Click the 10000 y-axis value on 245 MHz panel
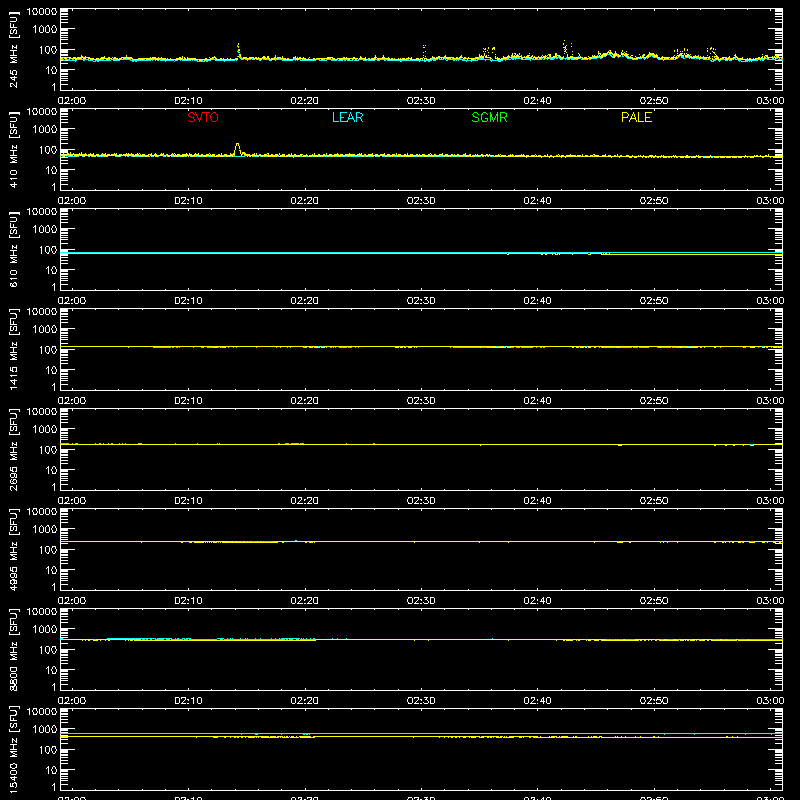This screenshot has width=800, height=800. [x=42, y=12]
